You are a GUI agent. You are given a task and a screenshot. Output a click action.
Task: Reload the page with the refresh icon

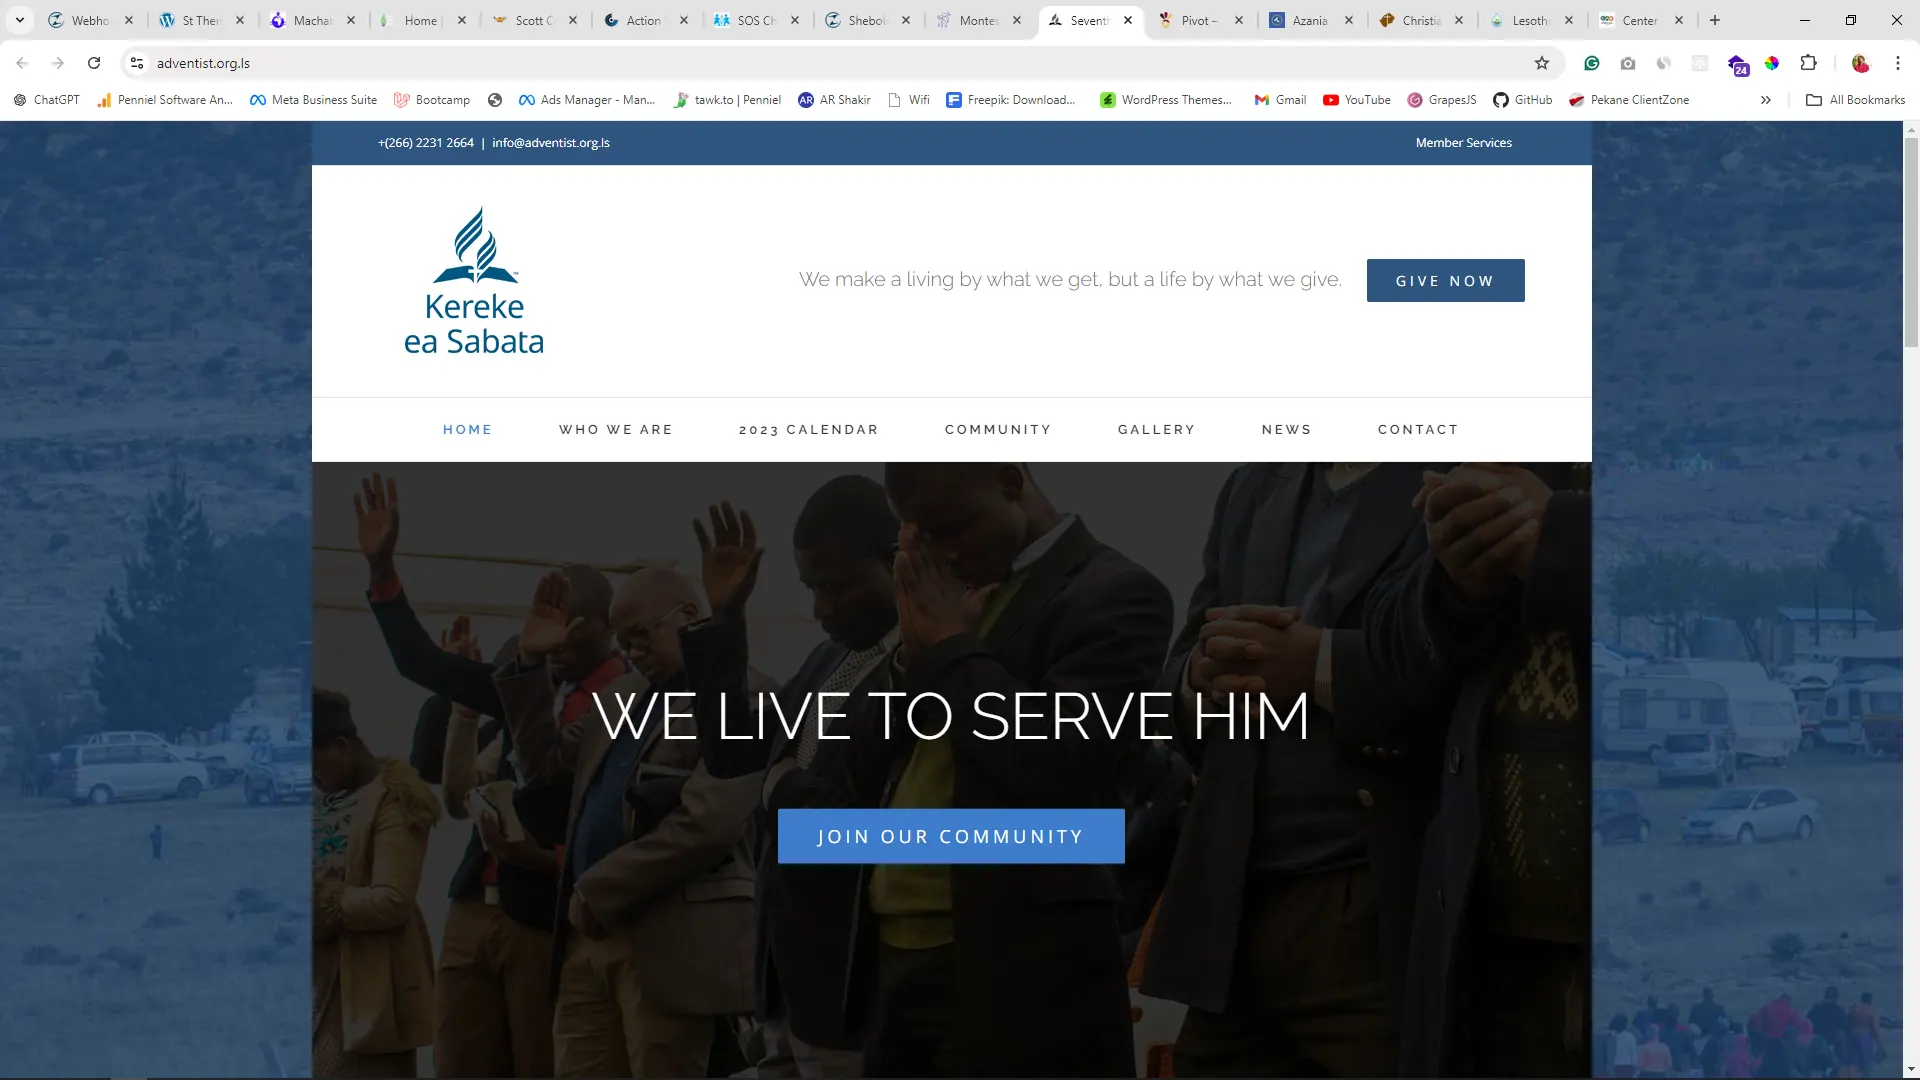94,63
